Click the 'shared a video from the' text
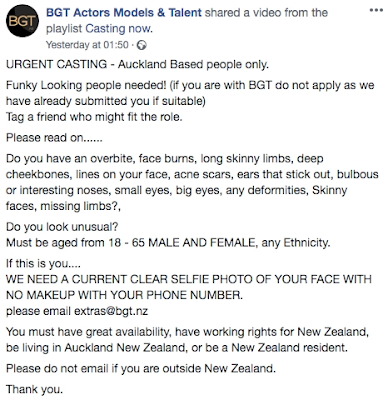Viewport: 388px width, 400px height. (x=266, y=13)
